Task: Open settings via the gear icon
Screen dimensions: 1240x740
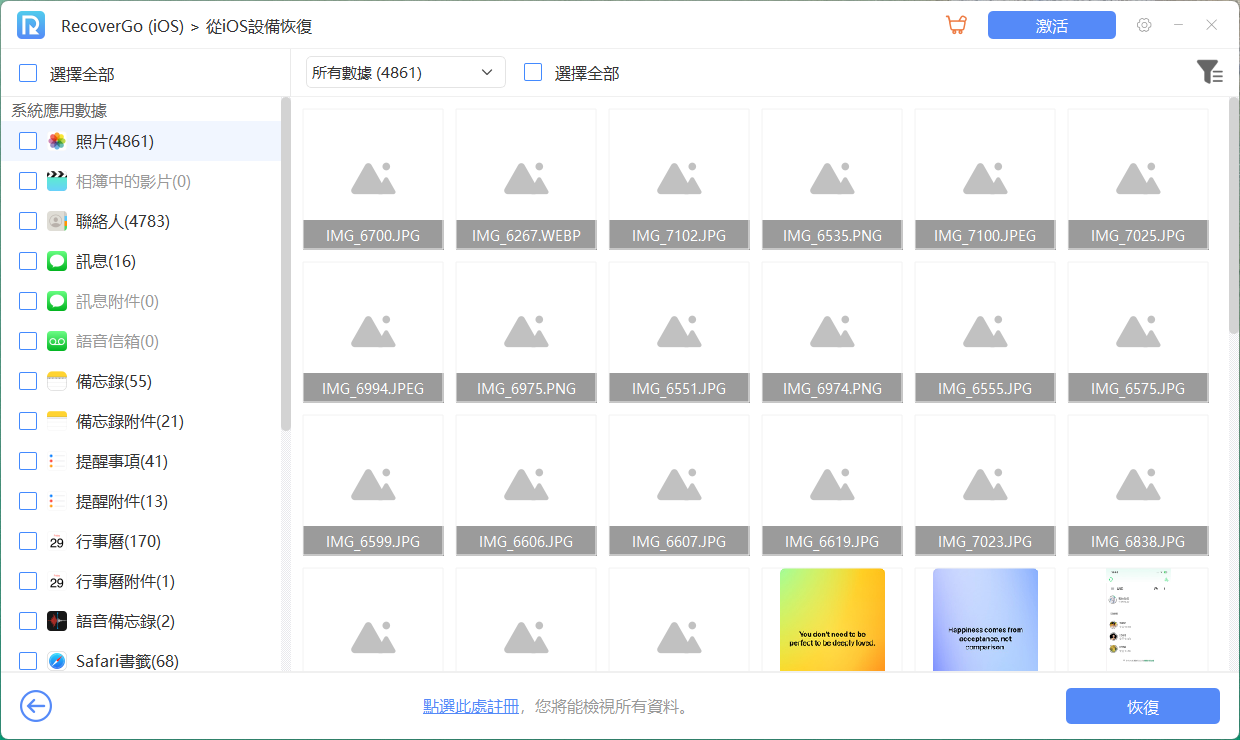Action: coord(1144,26)
